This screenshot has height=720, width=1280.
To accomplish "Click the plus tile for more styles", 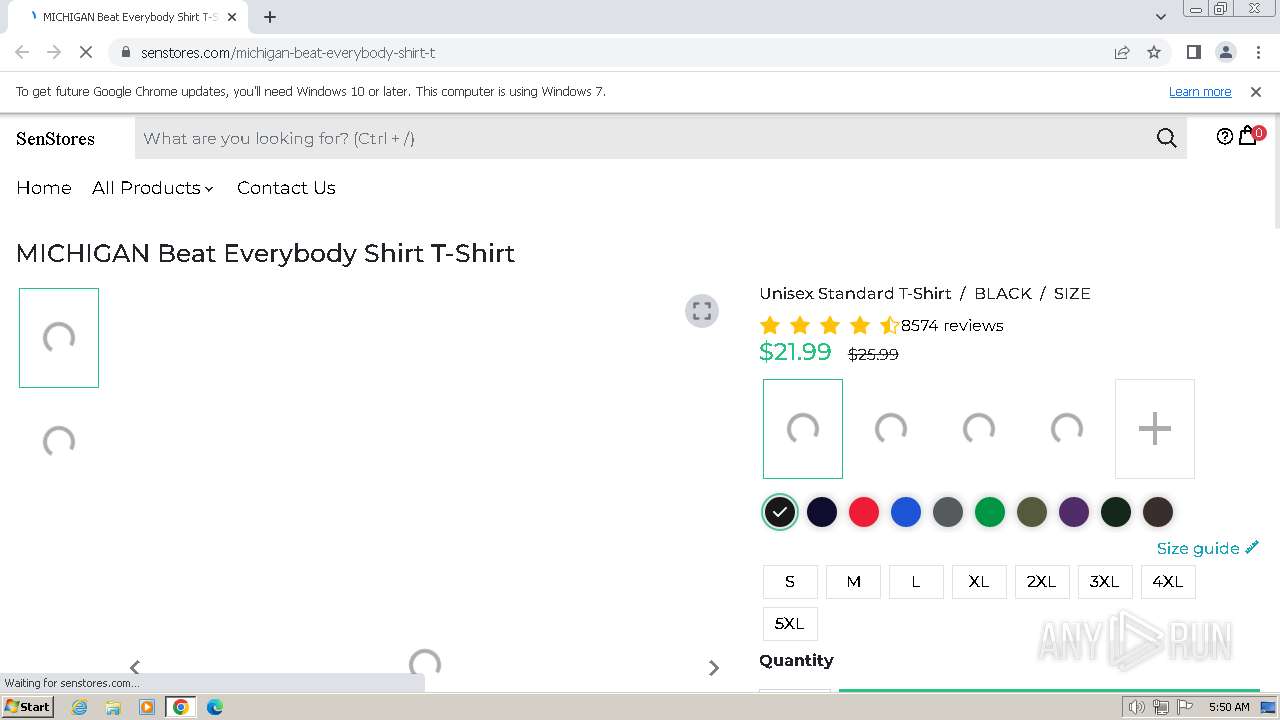I will (1155, 429).
